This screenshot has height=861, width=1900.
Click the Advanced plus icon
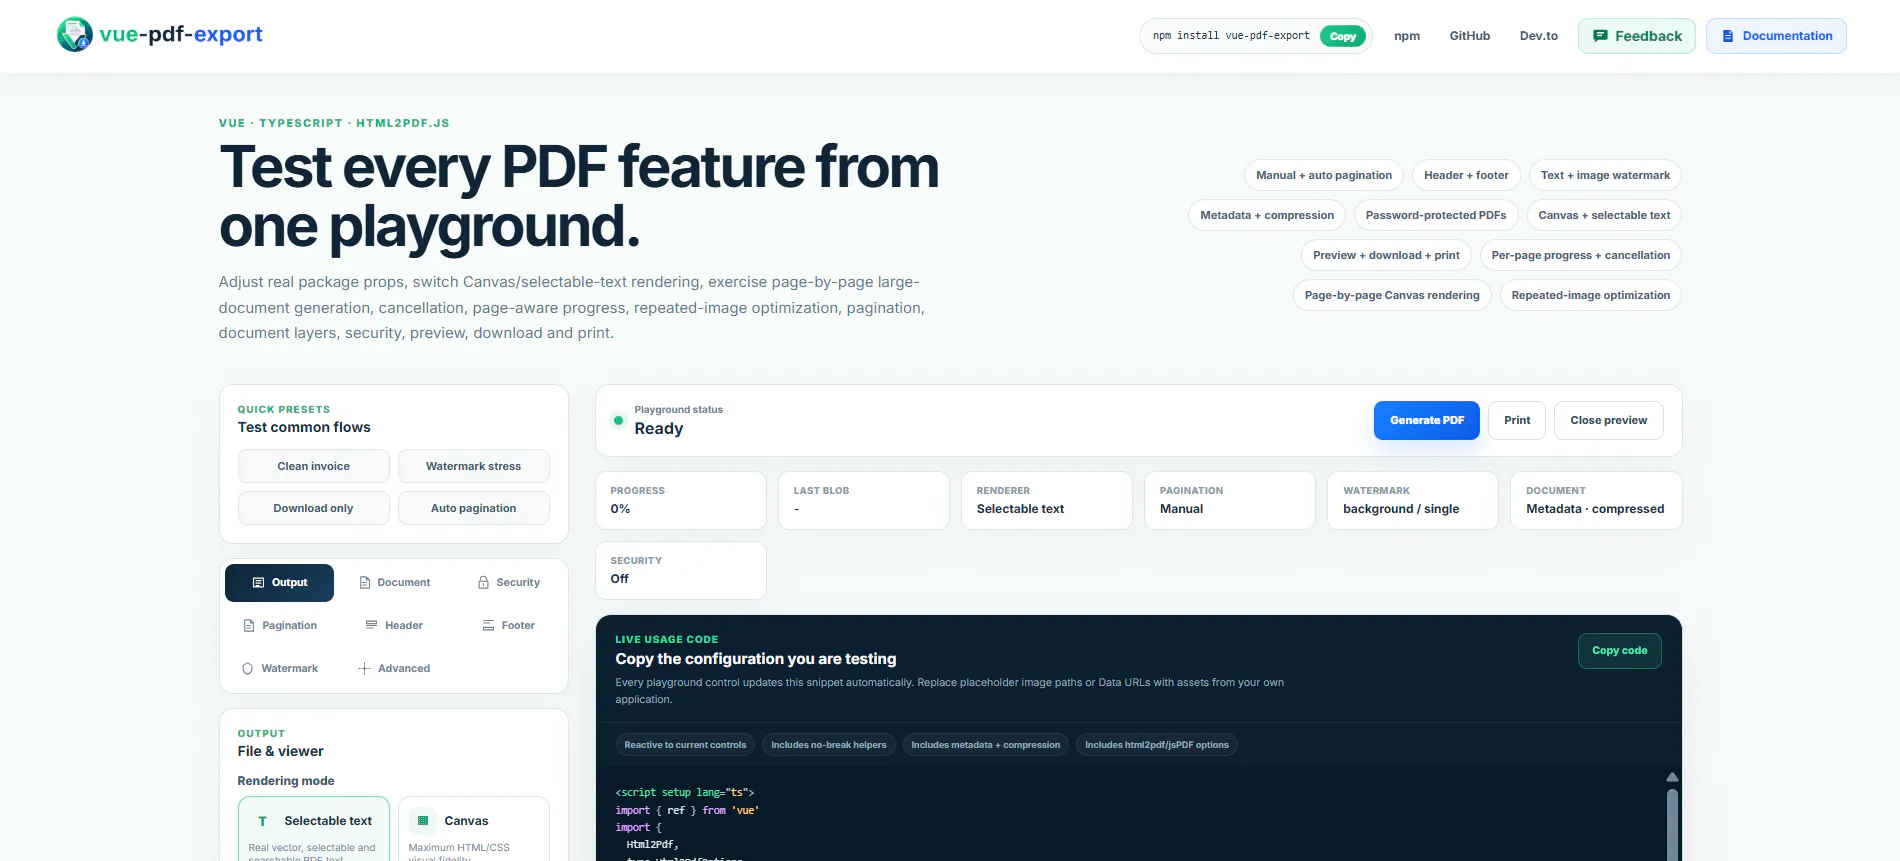364,668
